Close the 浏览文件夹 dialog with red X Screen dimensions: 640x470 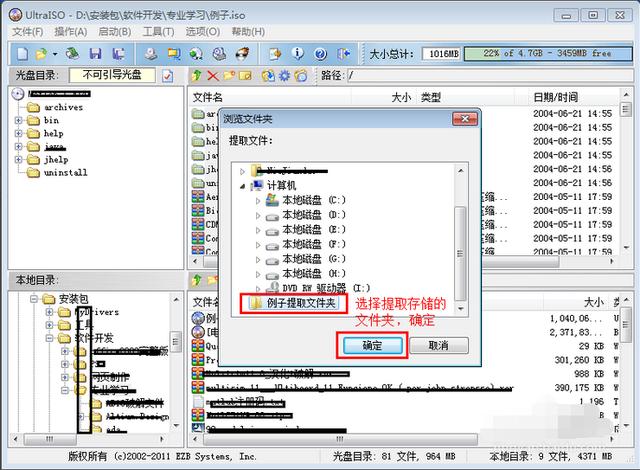[x=464, y=119]
